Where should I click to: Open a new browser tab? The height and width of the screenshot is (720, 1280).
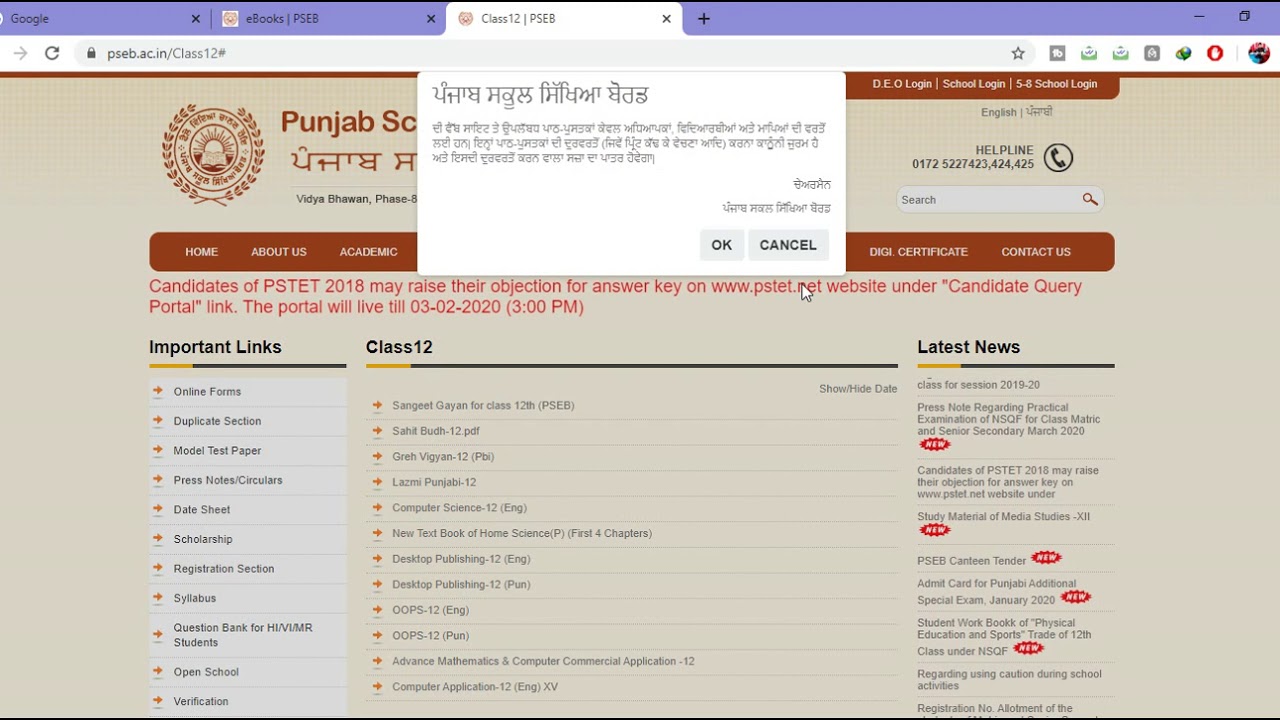point(704,19)
